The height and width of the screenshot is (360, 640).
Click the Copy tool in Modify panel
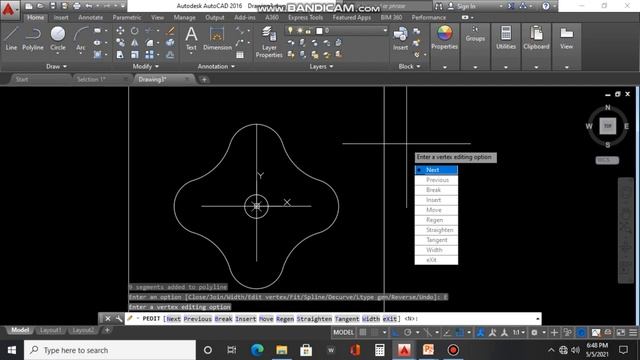coord(120,42)
